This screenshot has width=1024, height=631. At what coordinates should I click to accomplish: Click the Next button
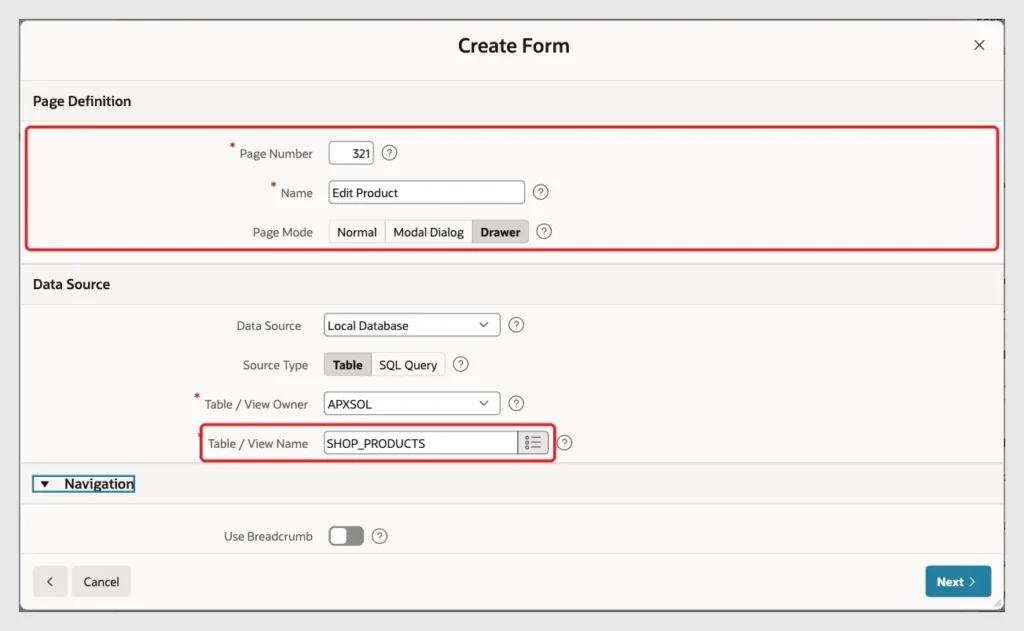pyautogui.click(x=958, y=581)
